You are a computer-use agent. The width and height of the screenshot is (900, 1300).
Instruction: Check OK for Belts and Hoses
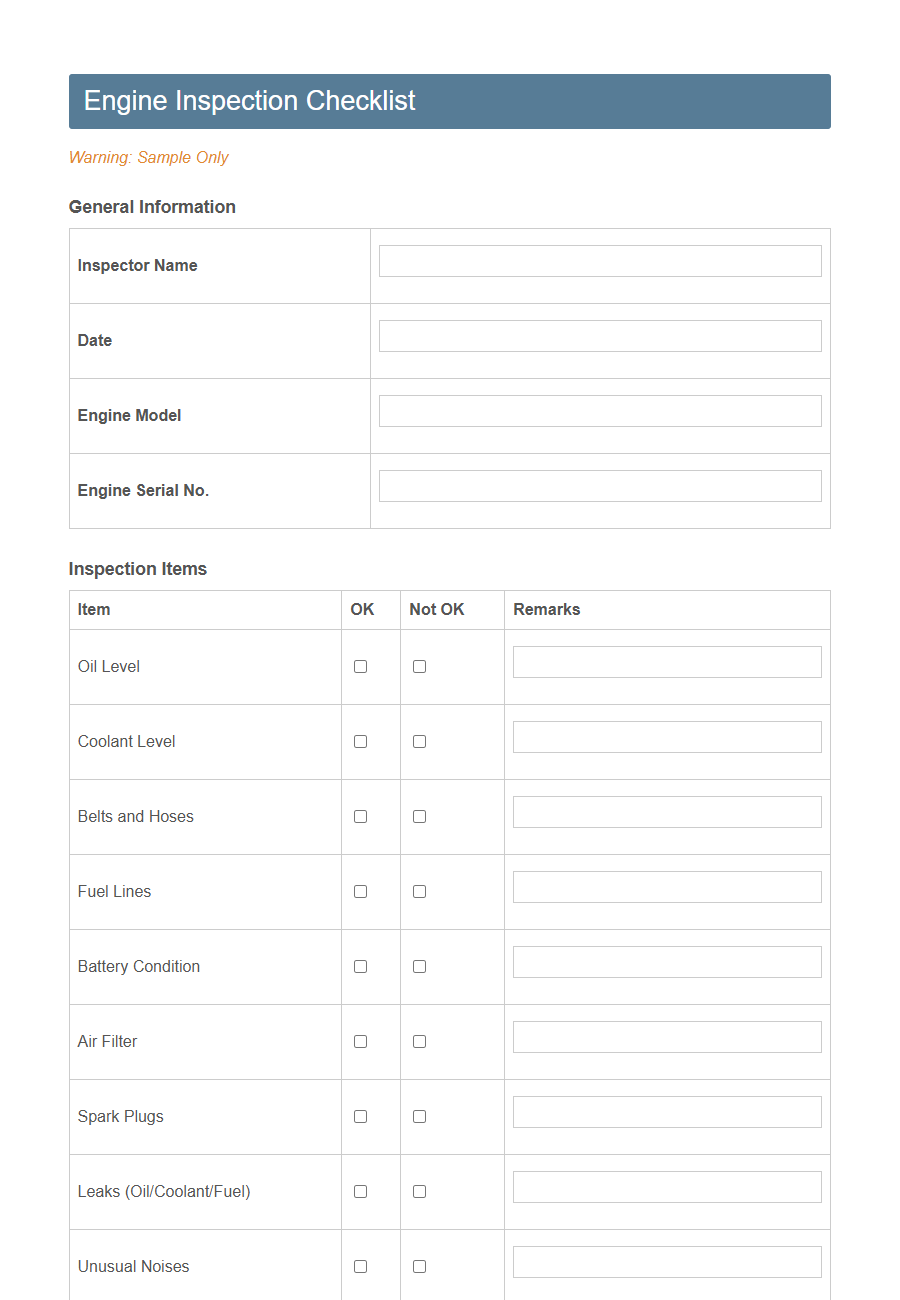tap(360, 816)
